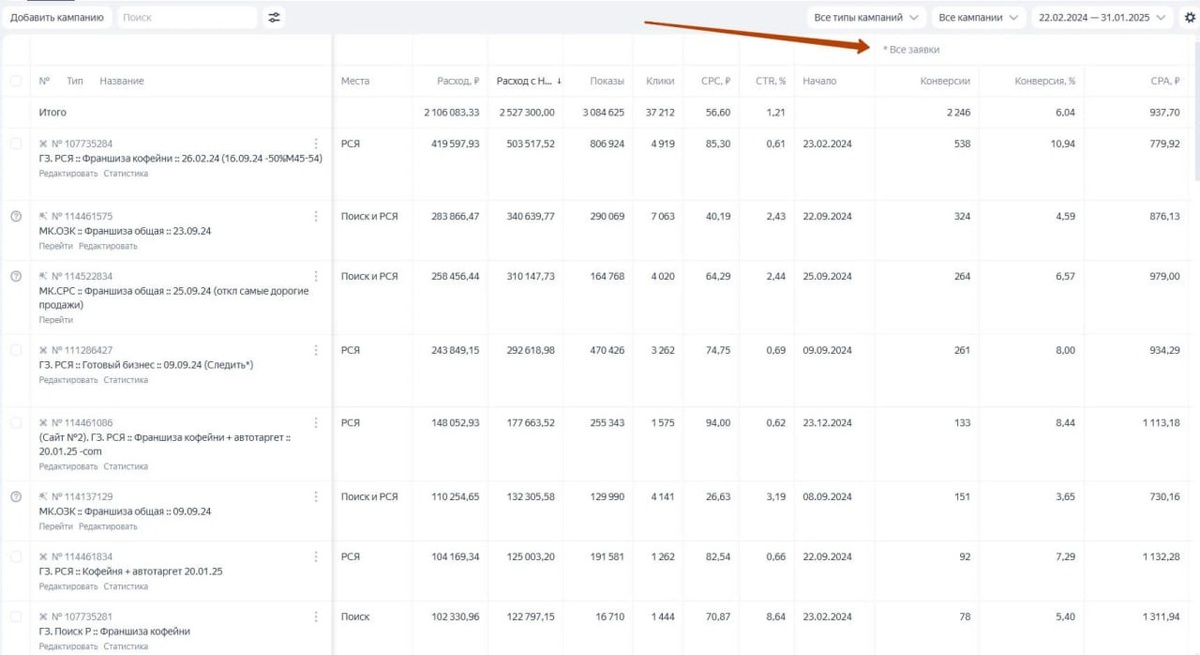Check the box for campaign № 111286427
The image size is (1200, 655).
(16, 350)
